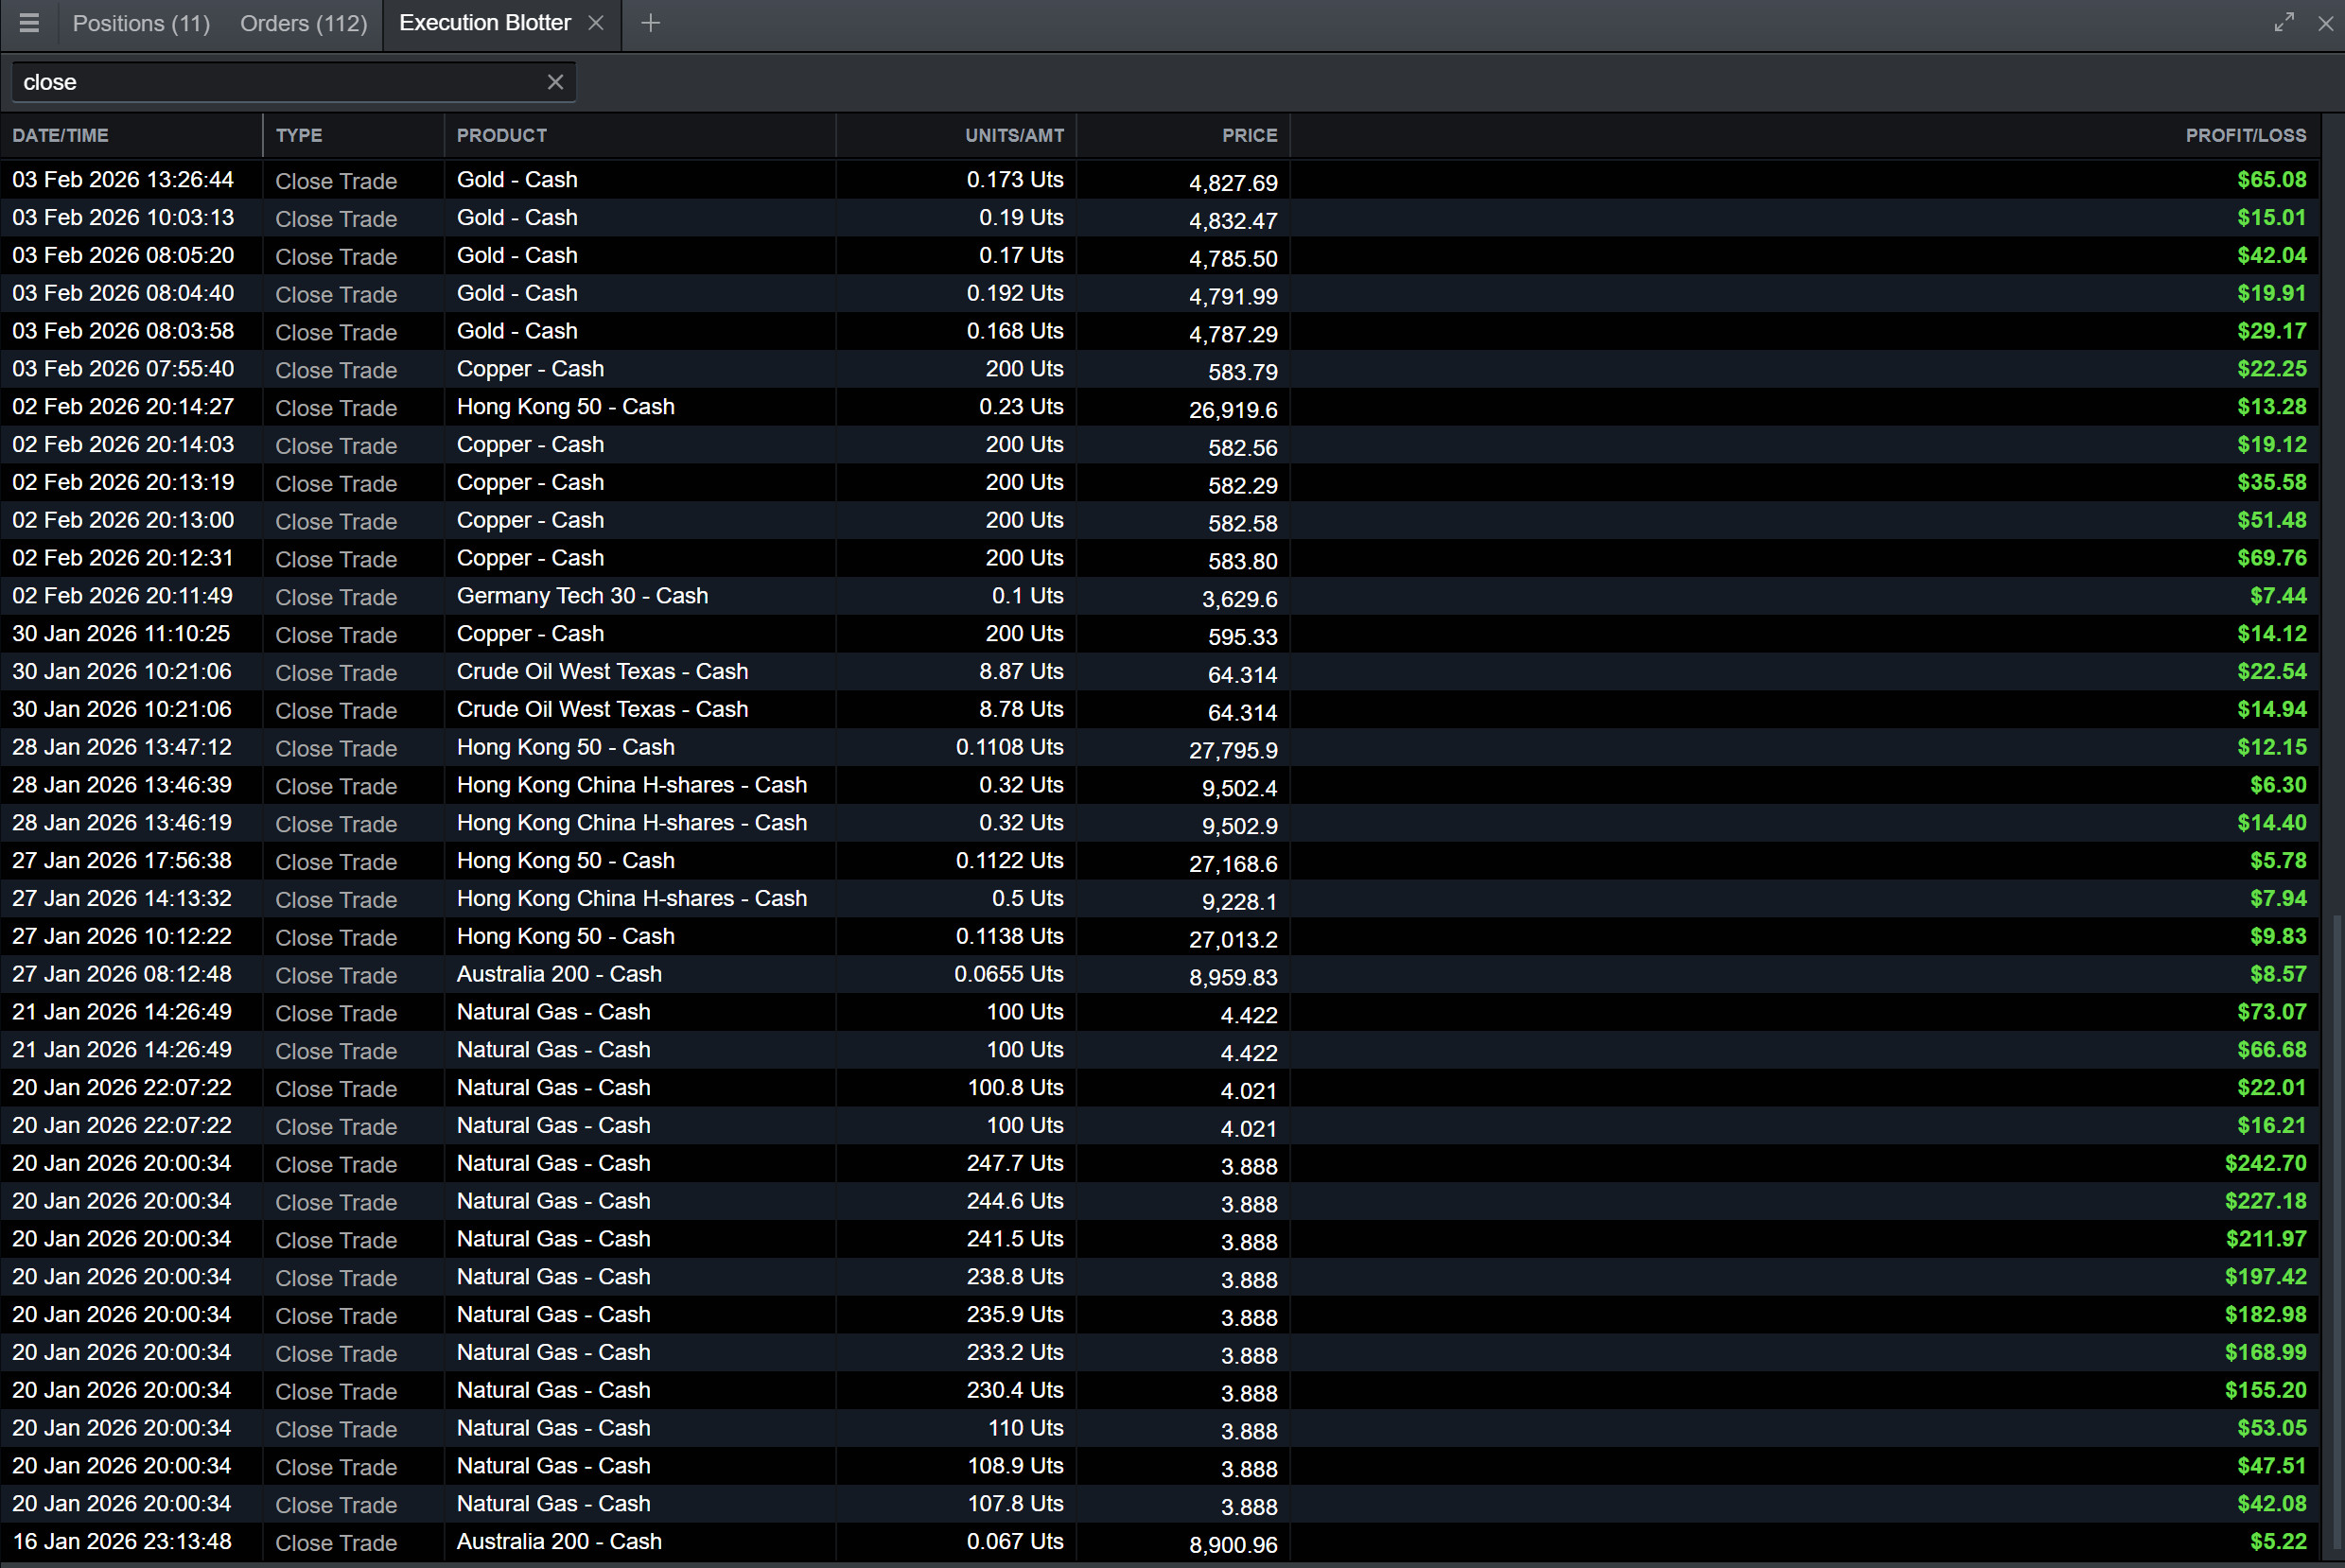Clear the 'close' search filter text

[x=555, y=82]
